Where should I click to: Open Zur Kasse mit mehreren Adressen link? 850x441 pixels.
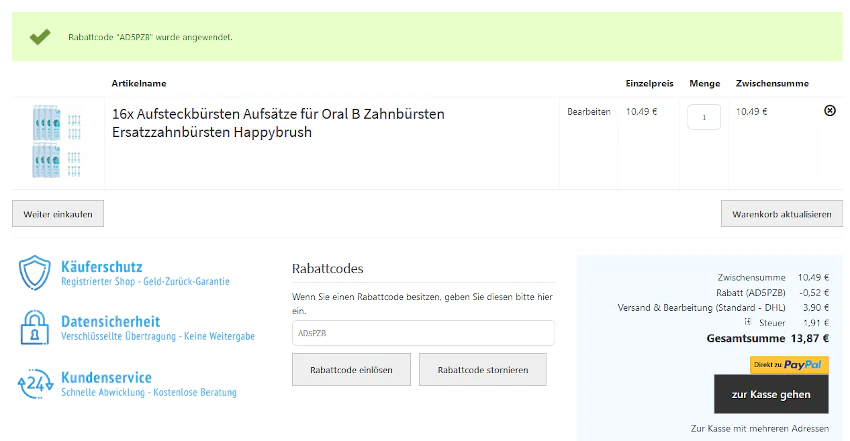[759, 429]
